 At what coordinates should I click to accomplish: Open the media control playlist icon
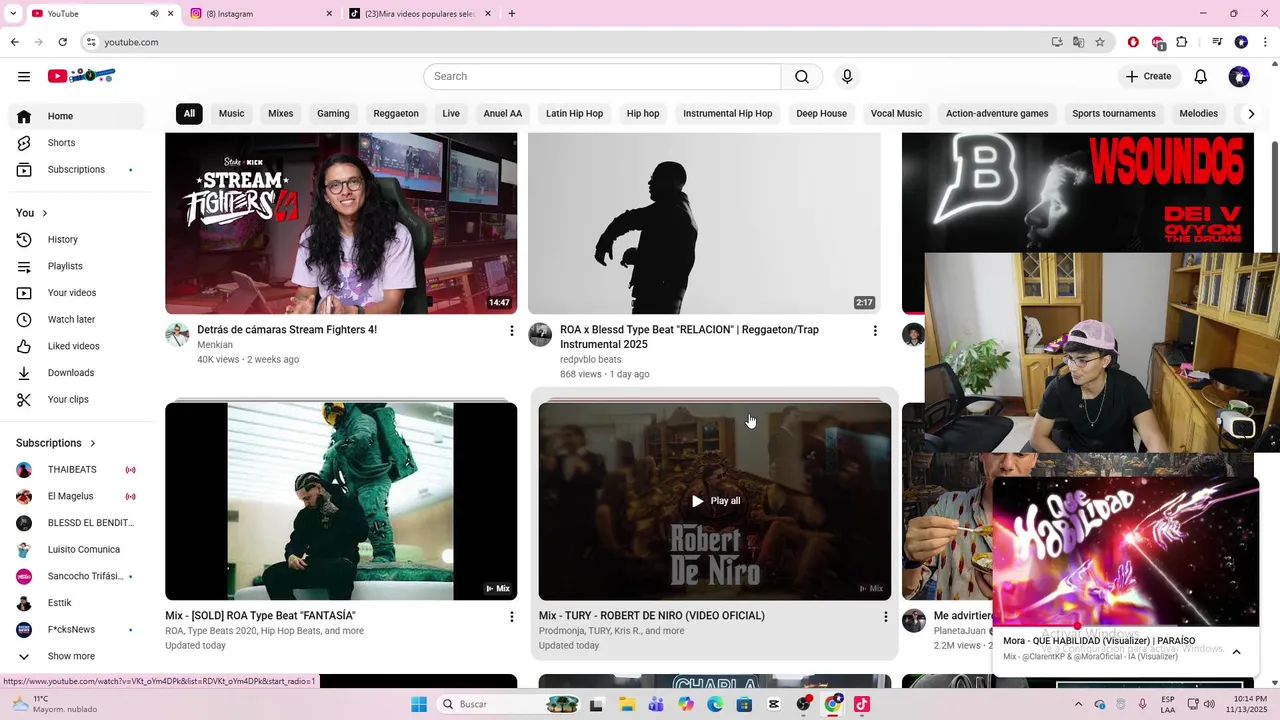click(x=1217, y=42)
